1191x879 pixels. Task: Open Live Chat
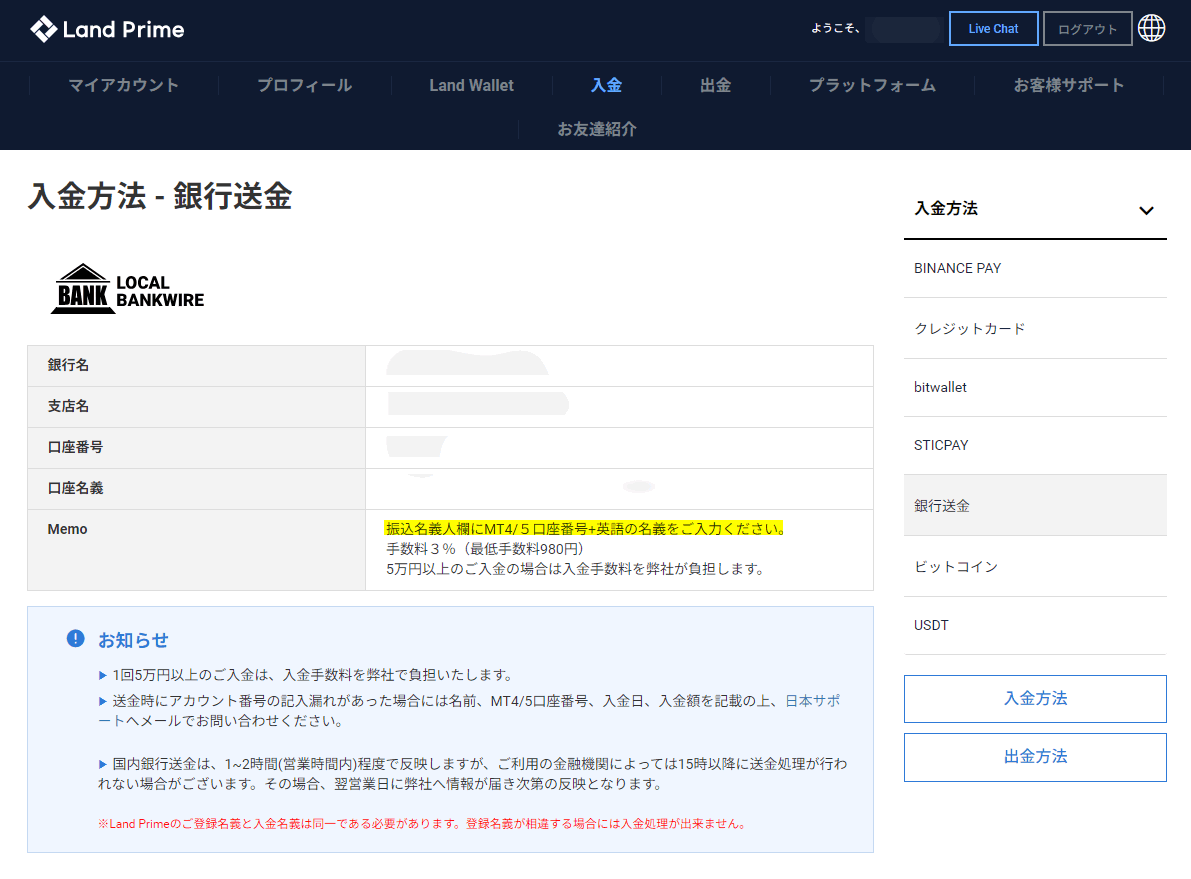[x=994, y=29]
